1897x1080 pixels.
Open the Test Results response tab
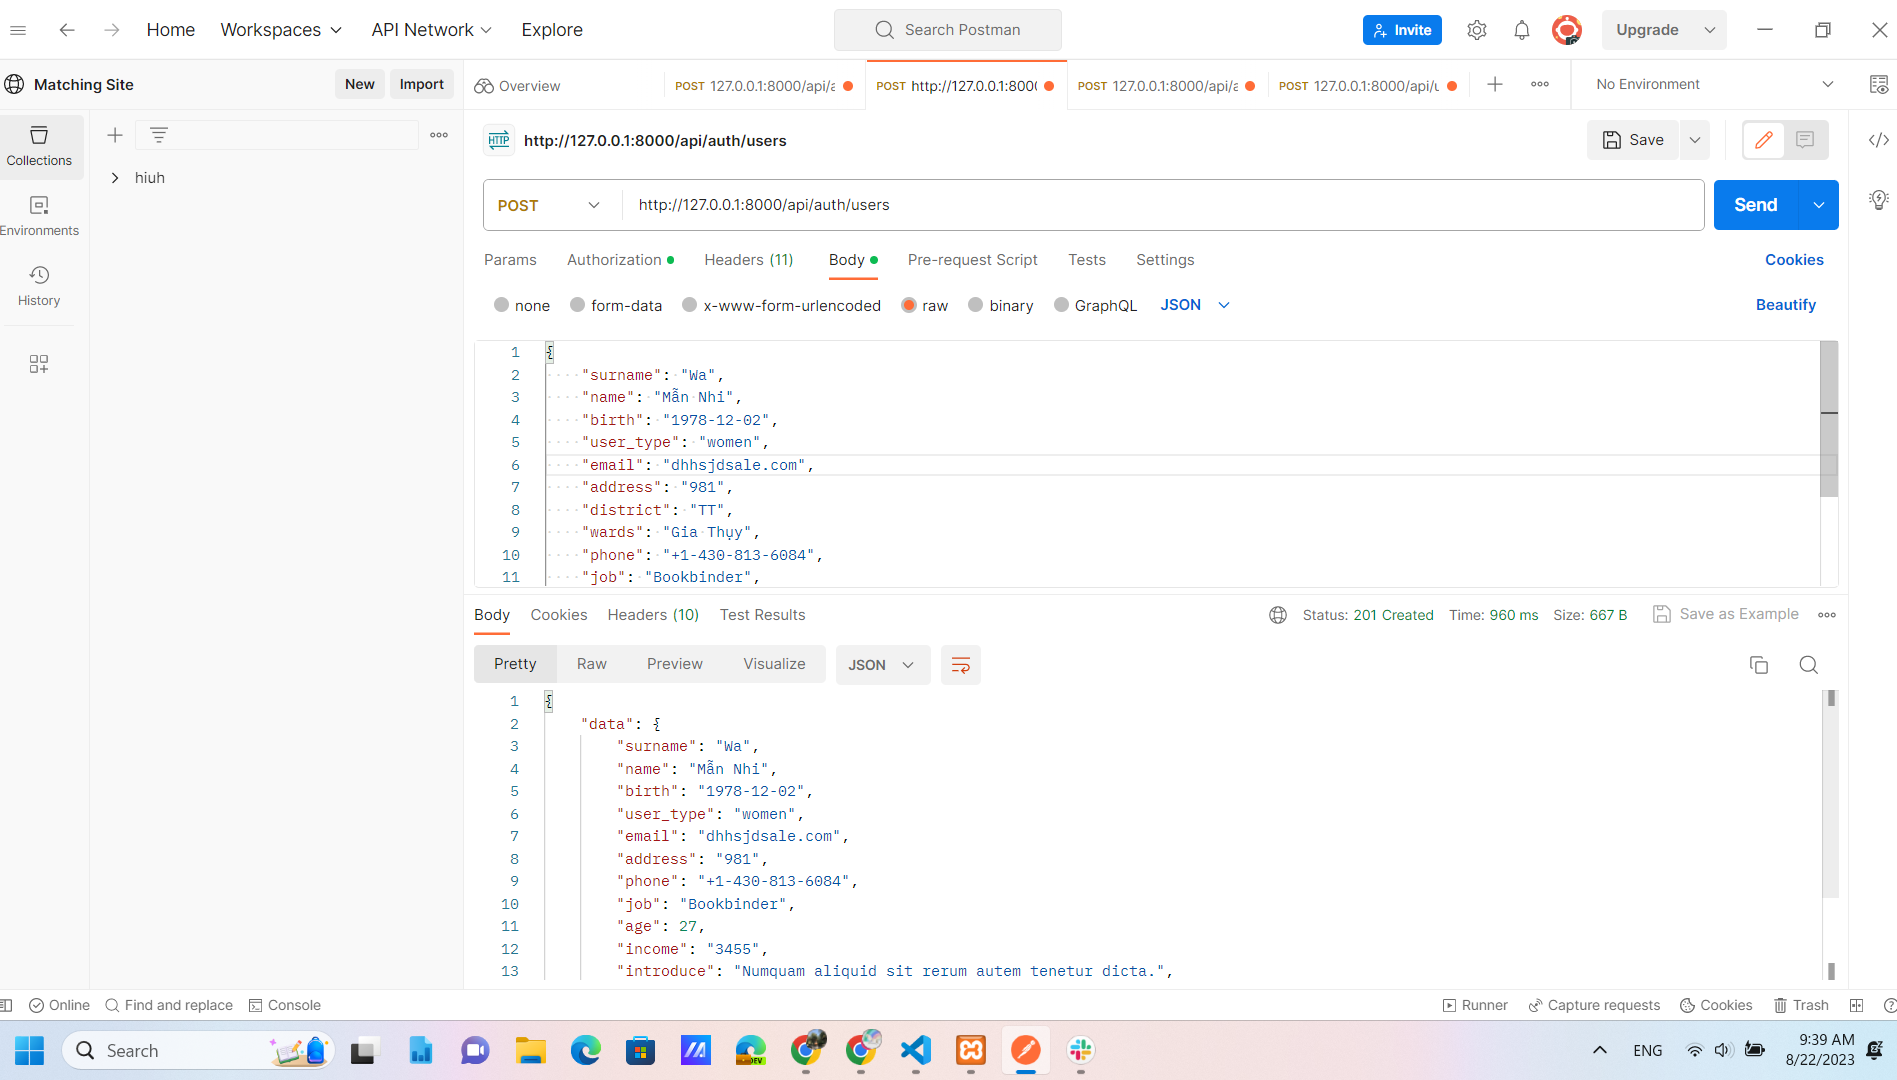(x=763, y=615)
